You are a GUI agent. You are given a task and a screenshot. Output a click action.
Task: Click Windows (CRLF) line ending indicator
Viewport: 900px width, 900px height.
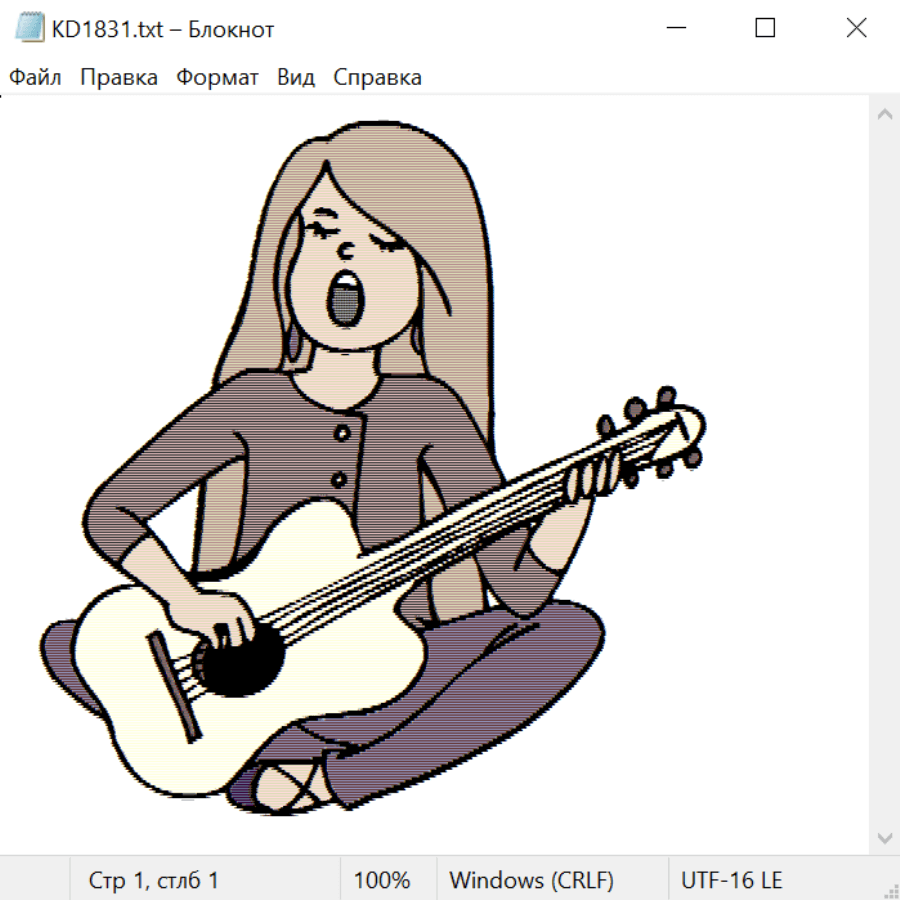tap(531, 881)
